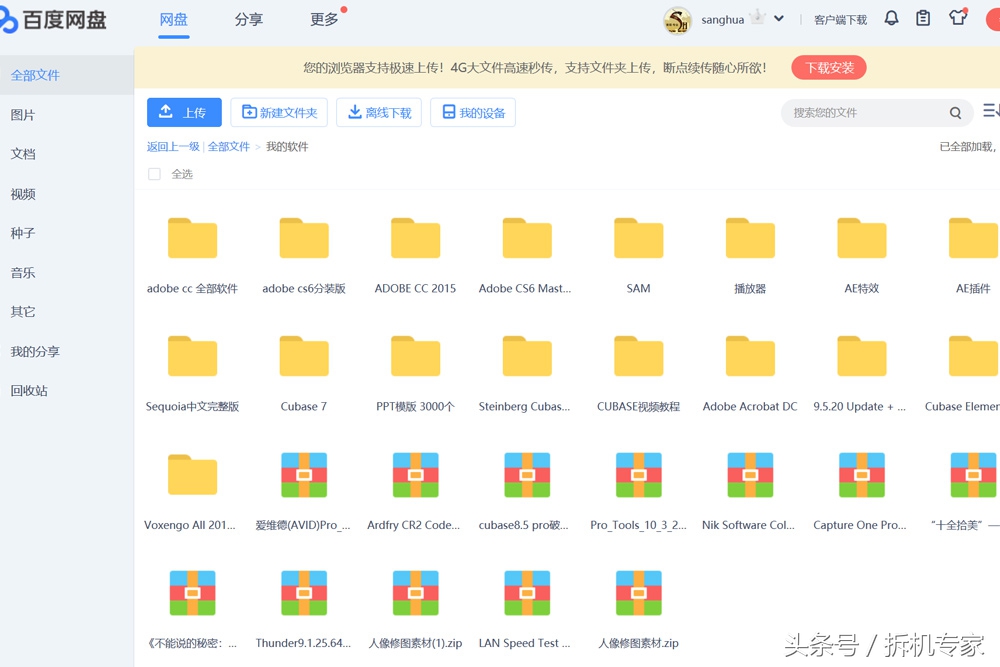
Task: Open the ADOBE CC 2015 folder
Action: (x=415, y=238)
